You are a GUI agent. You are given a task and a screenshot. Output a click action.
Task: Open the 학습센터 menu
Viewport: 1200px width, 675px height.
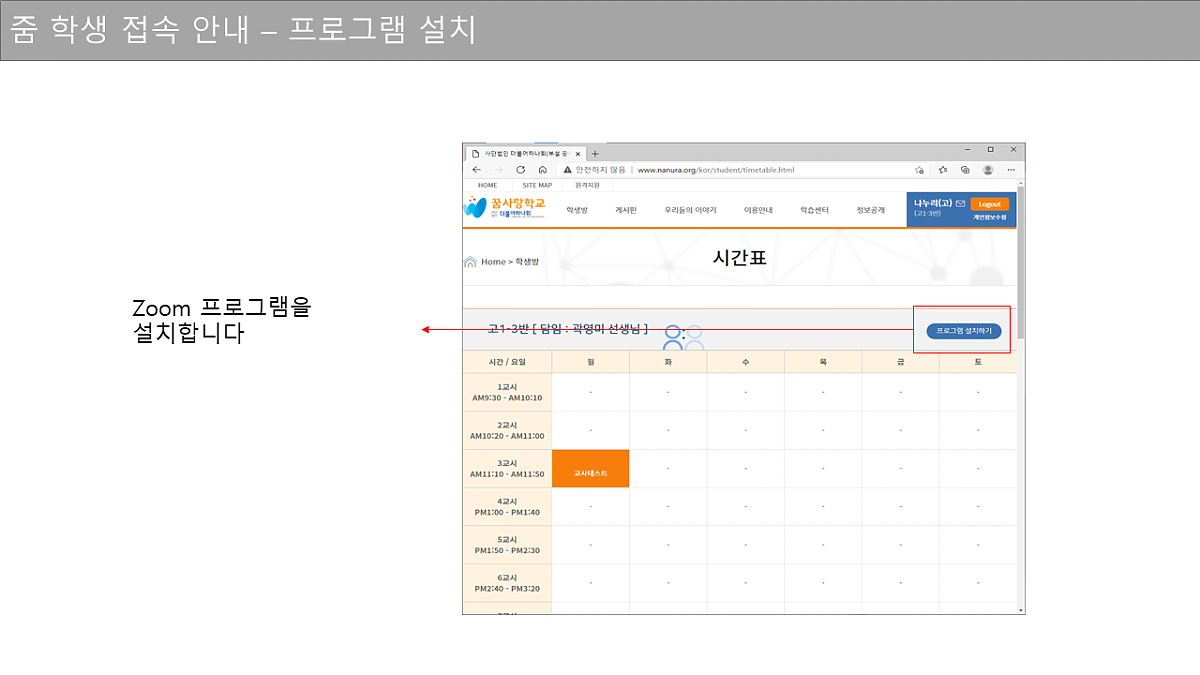tap(814, 210)
